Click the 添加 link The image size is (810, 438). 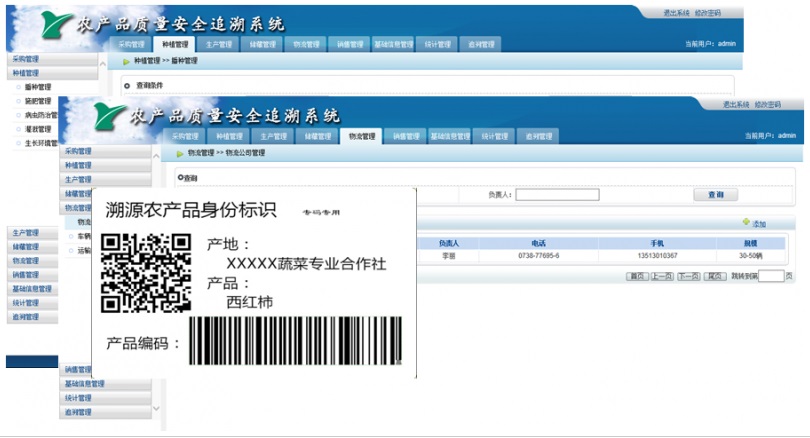click(759, 224)
